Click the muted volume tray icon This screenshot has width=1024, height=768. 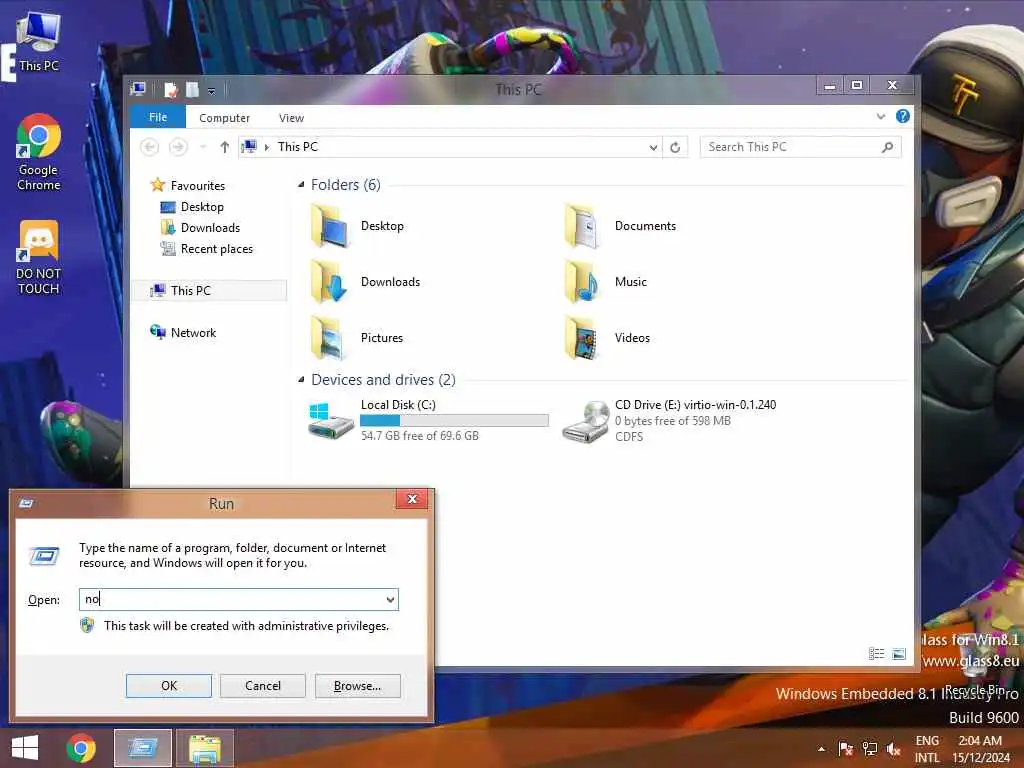click(893, 749)
